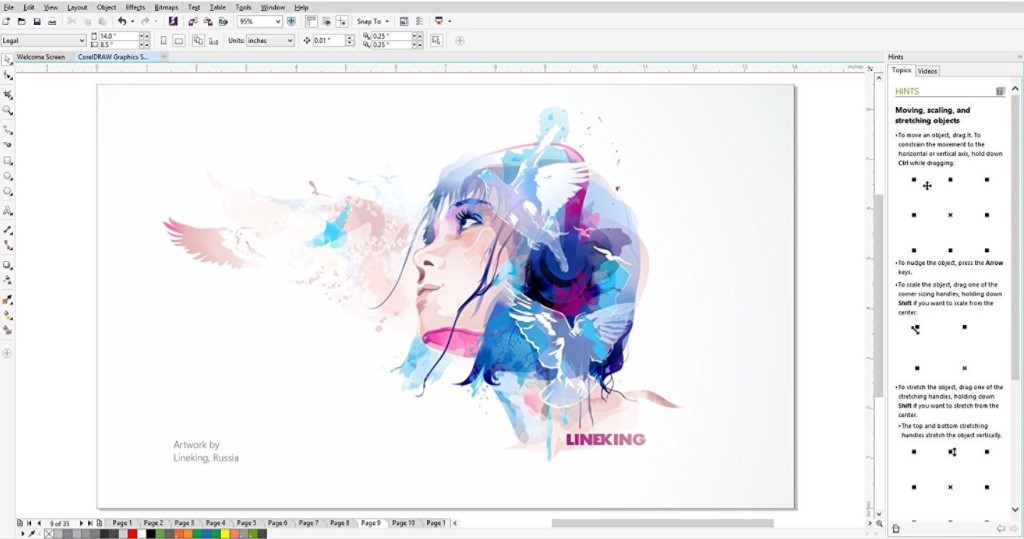The image size is (1024, 539).
Task: Select the Polygon tool
Action: (7, 192)
